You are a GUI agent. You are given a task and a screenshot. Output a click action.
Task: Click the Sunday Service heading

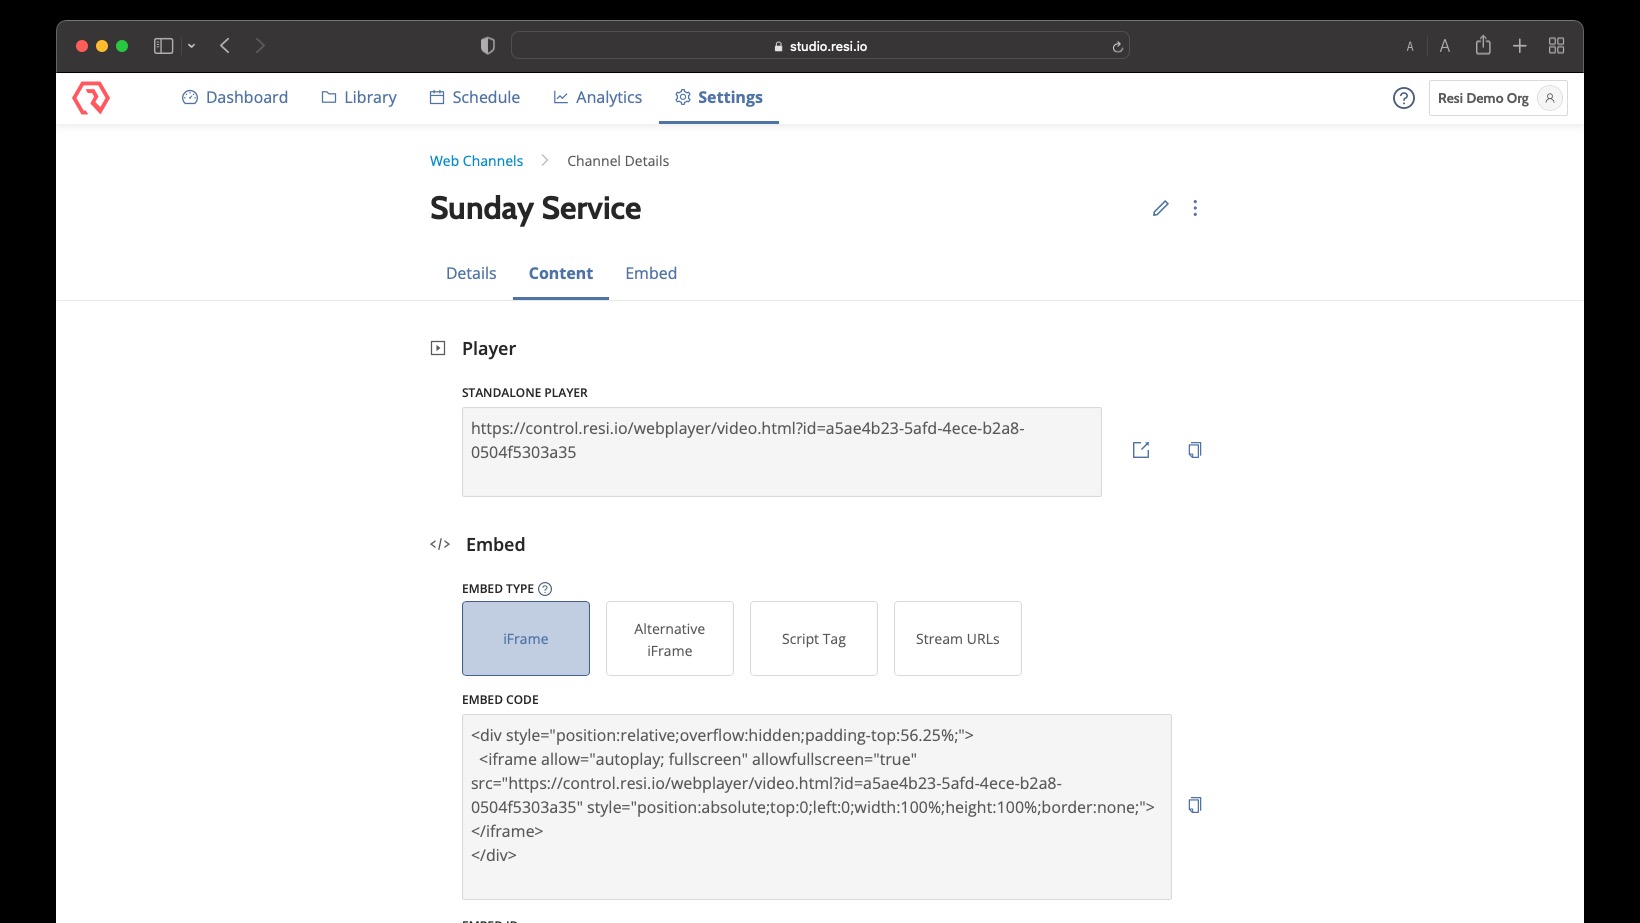tap(536, 208)
